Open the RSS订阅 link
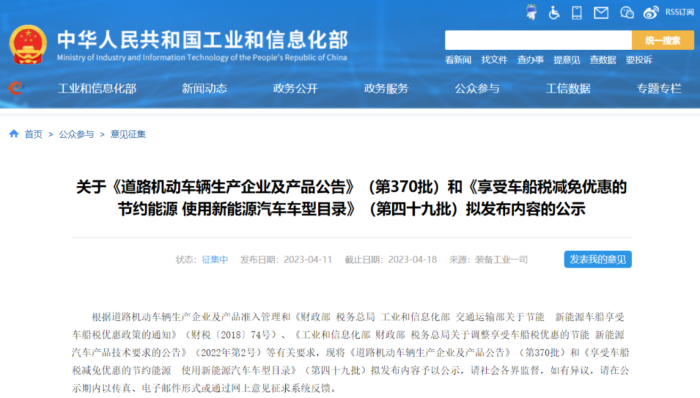Viewport: 700px width, 398px height. (679, 12)
